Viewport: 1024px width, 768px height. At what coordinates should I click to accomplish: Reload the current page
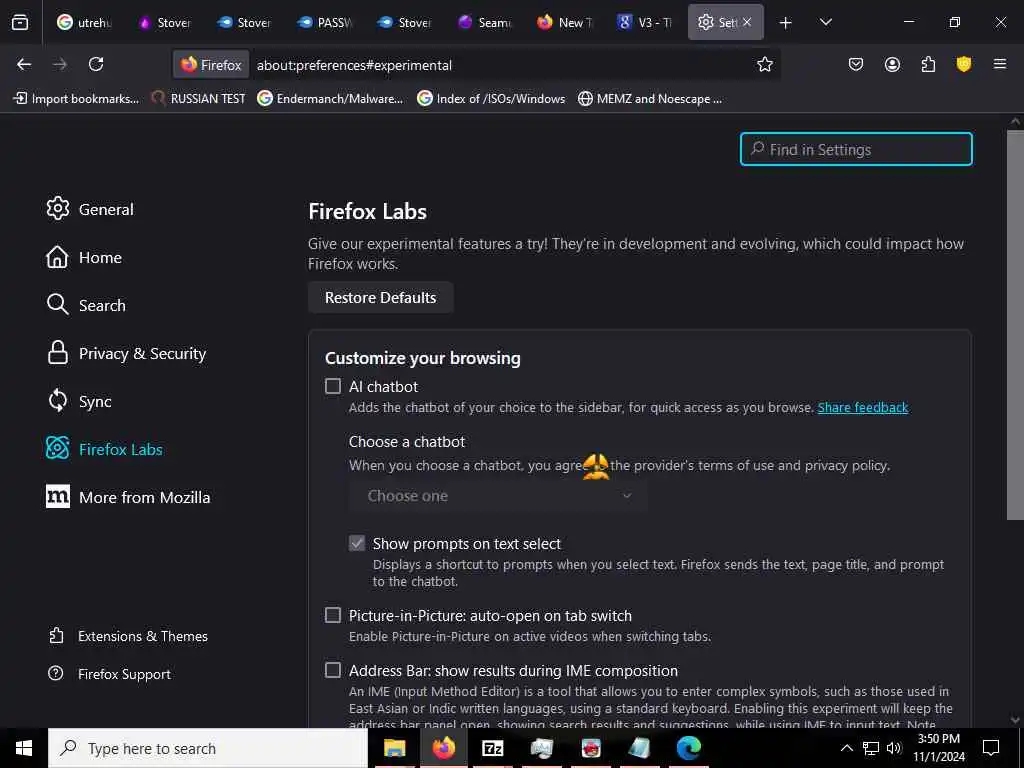click(96, 64)
